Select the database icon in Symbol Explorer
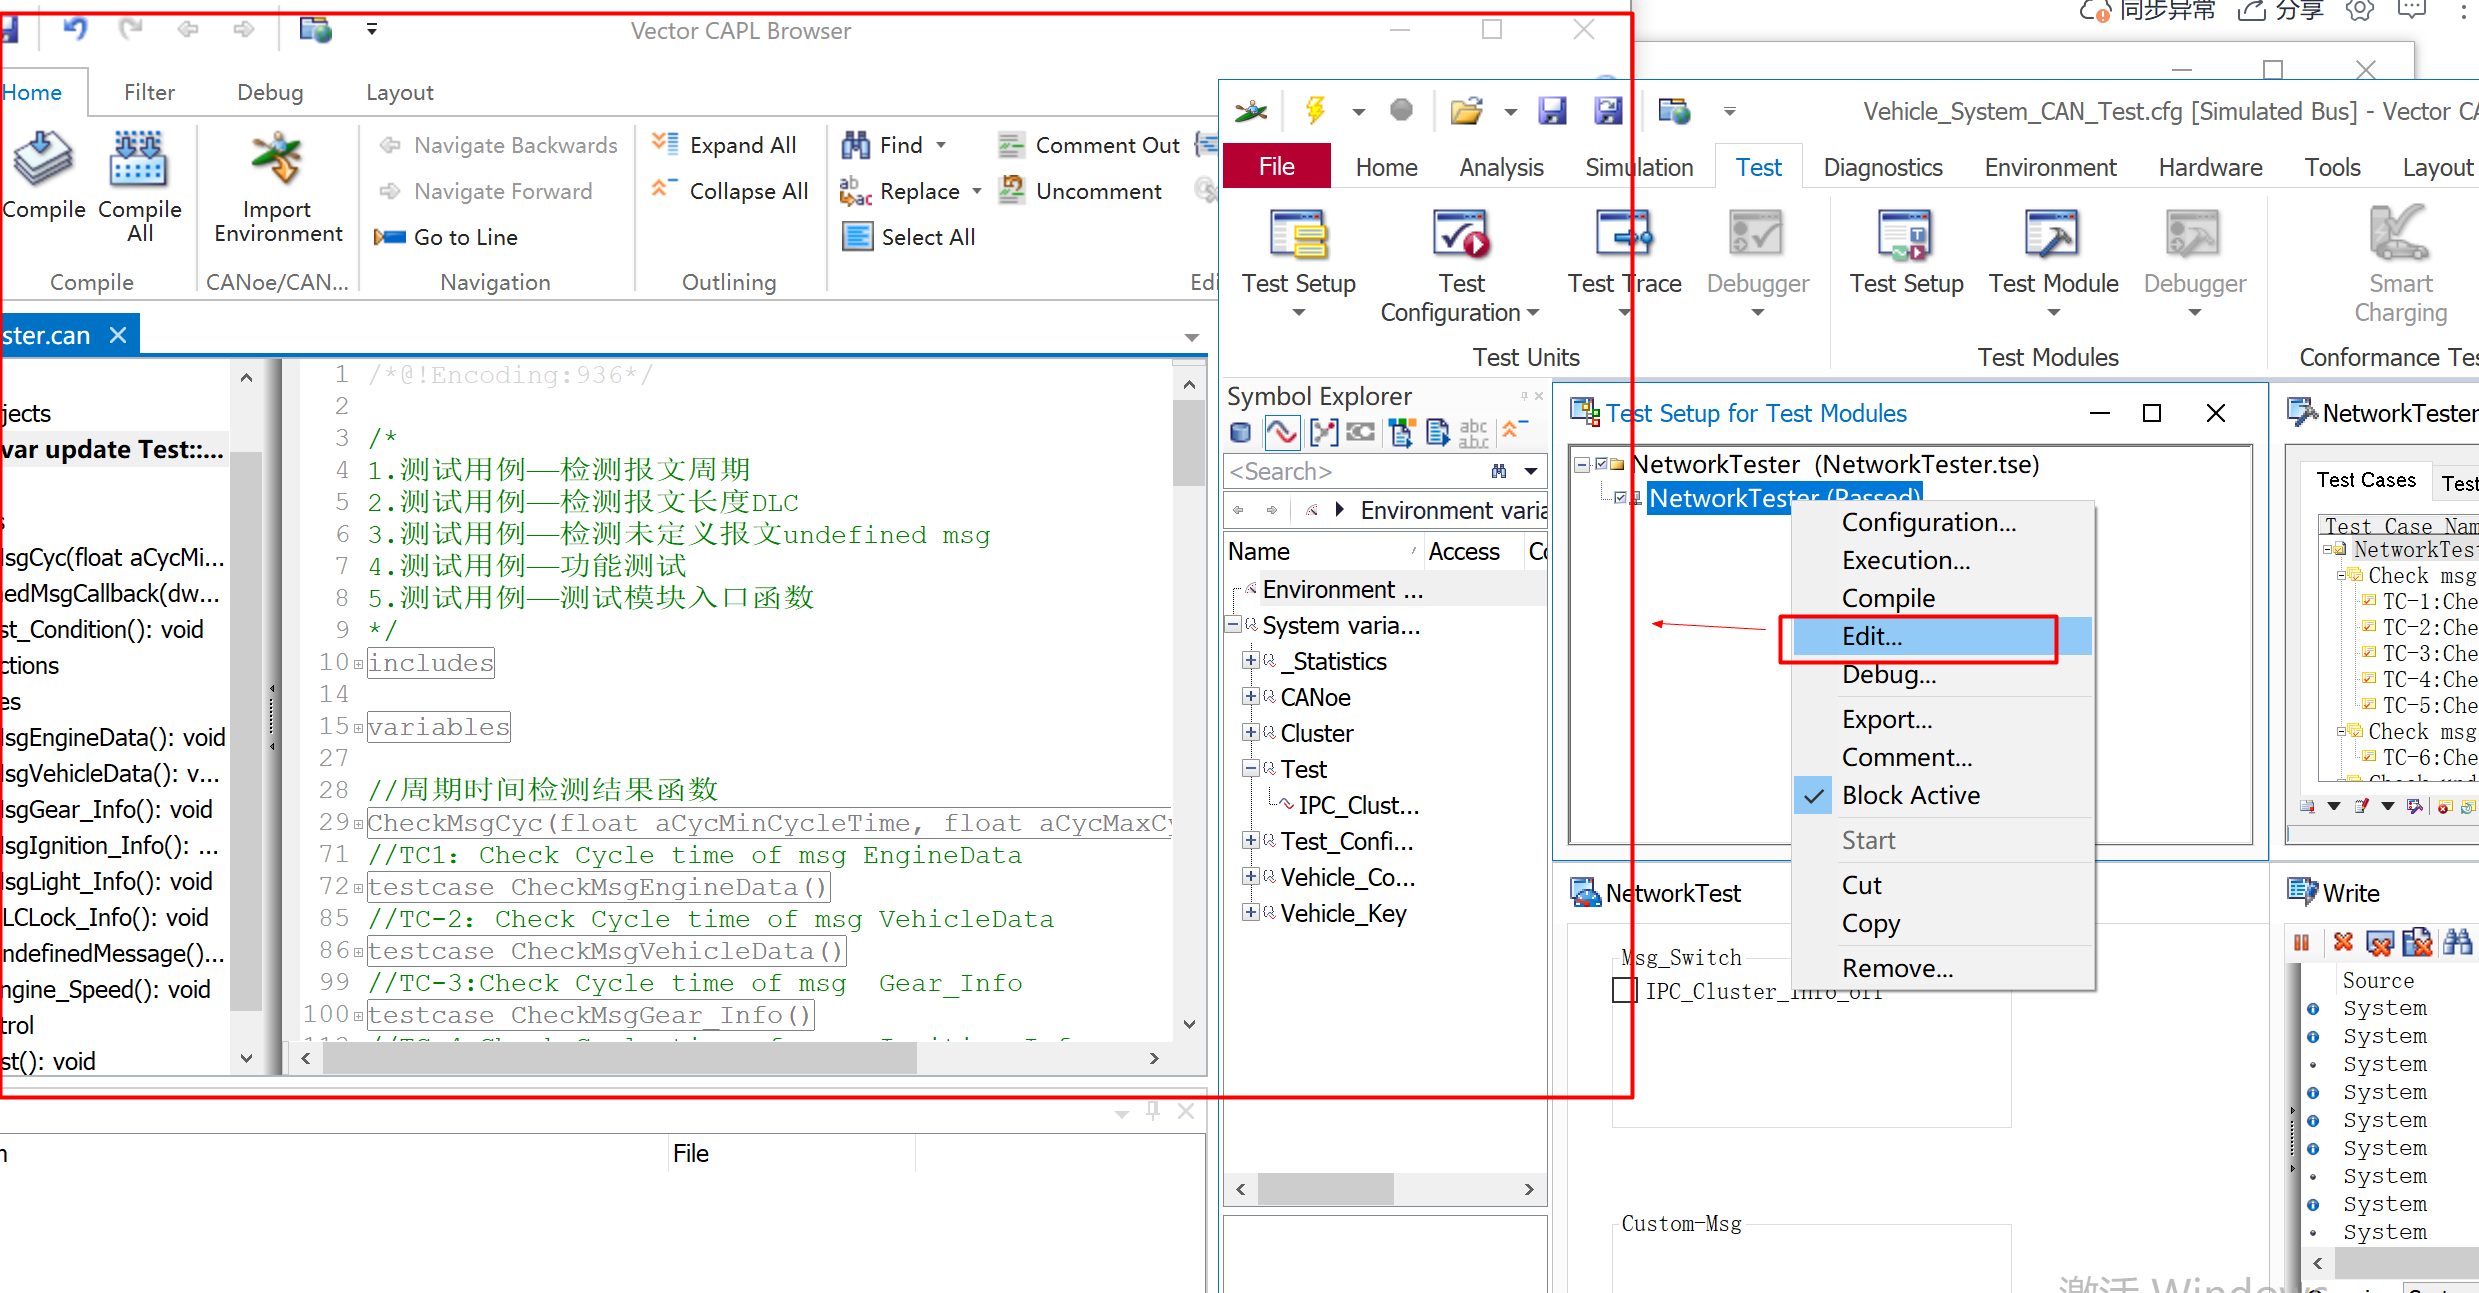This screenshot has width=2479, height=1293. 1240,432
